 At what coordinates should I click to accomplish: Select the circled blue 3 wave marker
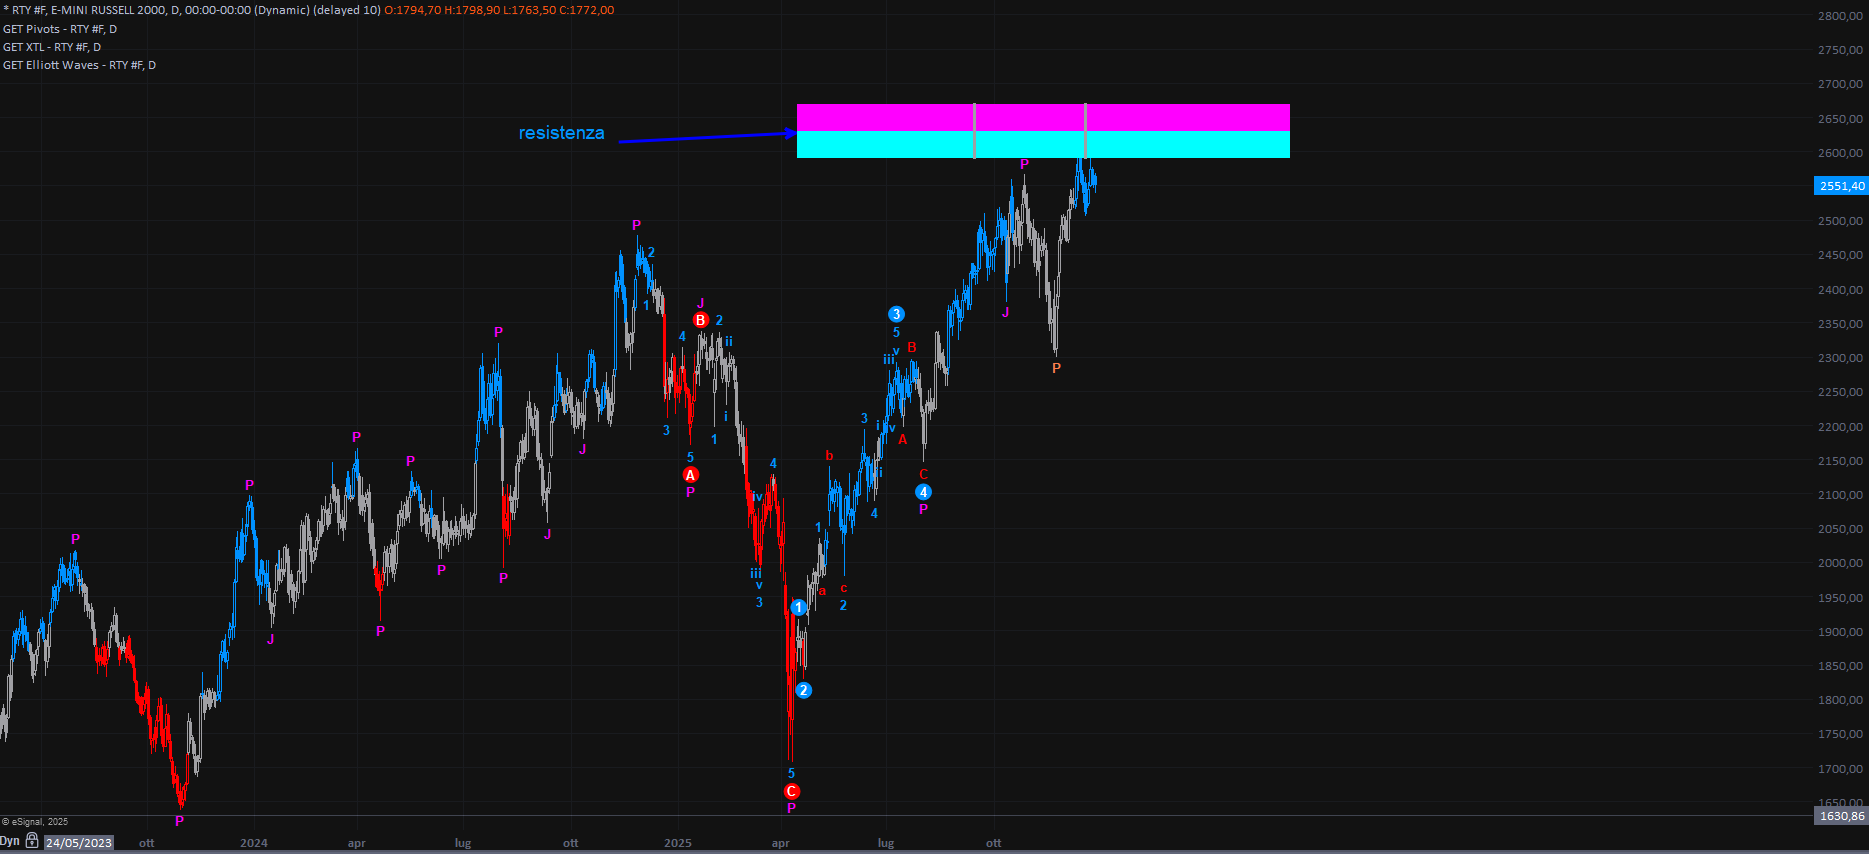click(x=896, y=314)
